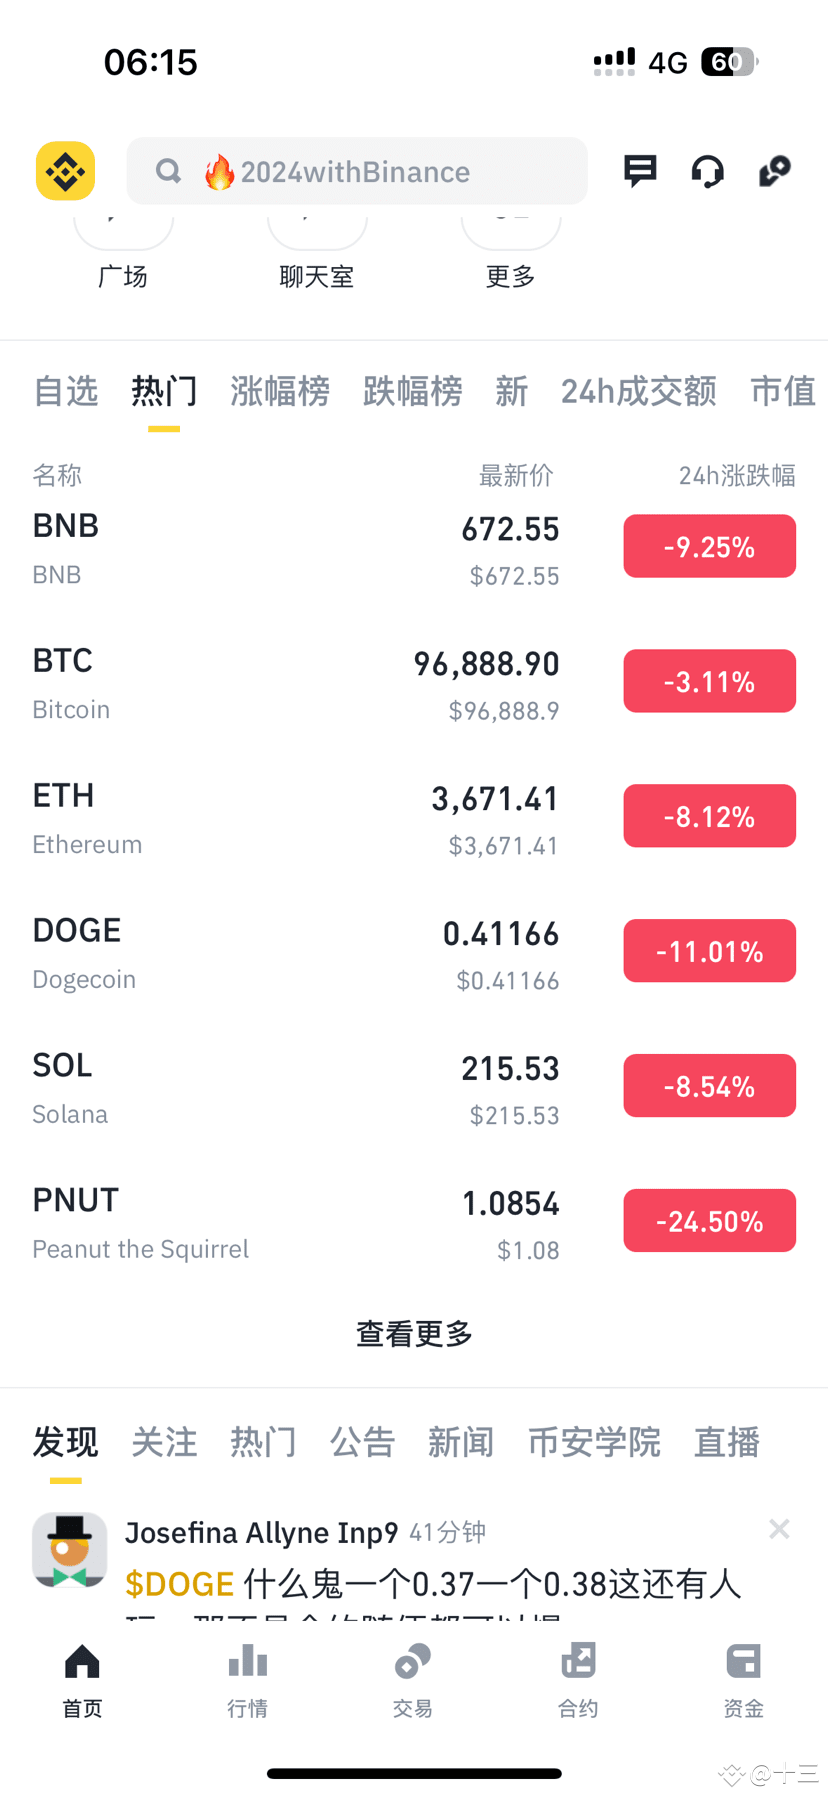Toggle PNUT -24.50% change badge
Screen dimensions: 828x1796
click(709, 1220)
